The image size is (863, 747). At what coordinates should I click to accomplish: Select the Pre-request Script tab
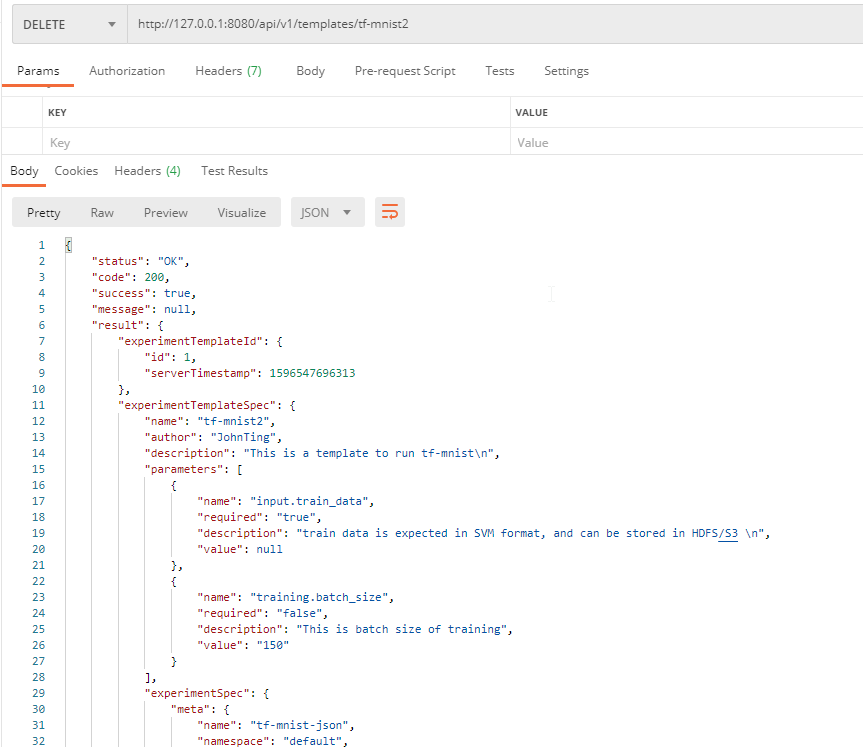[405, 71]
